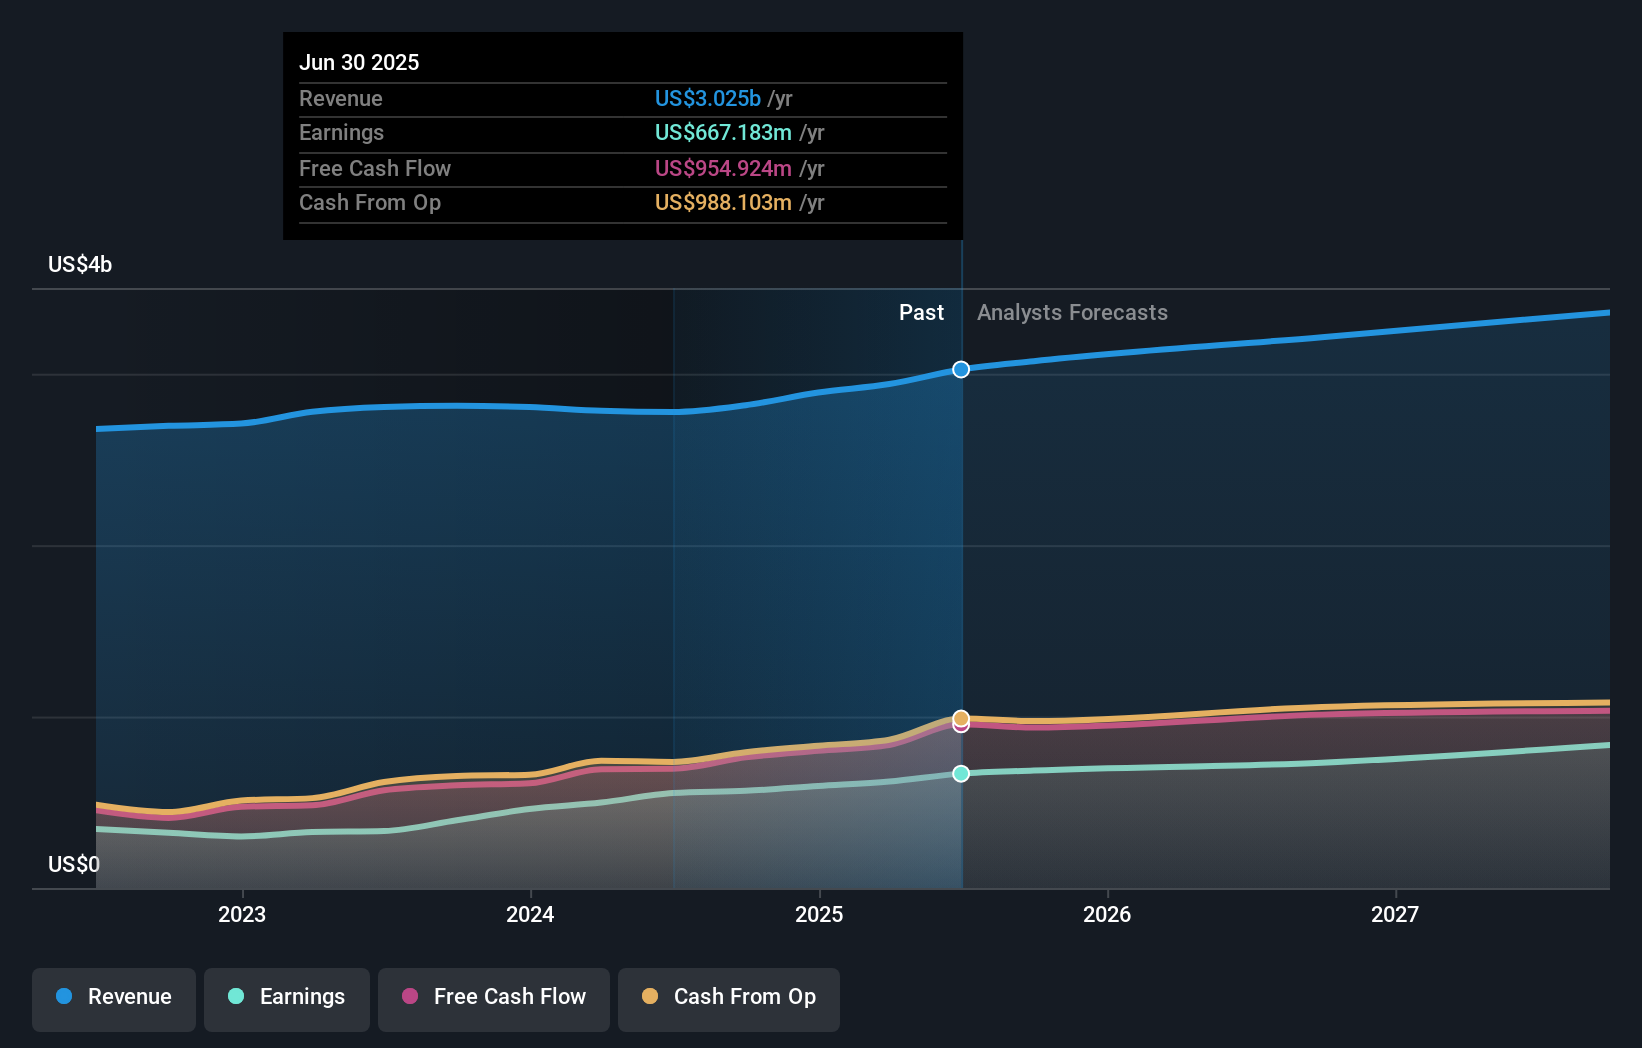1642x1048 pixels.
Task: Click the 2026 x-axis label
Action: (x=1107, y=914)
